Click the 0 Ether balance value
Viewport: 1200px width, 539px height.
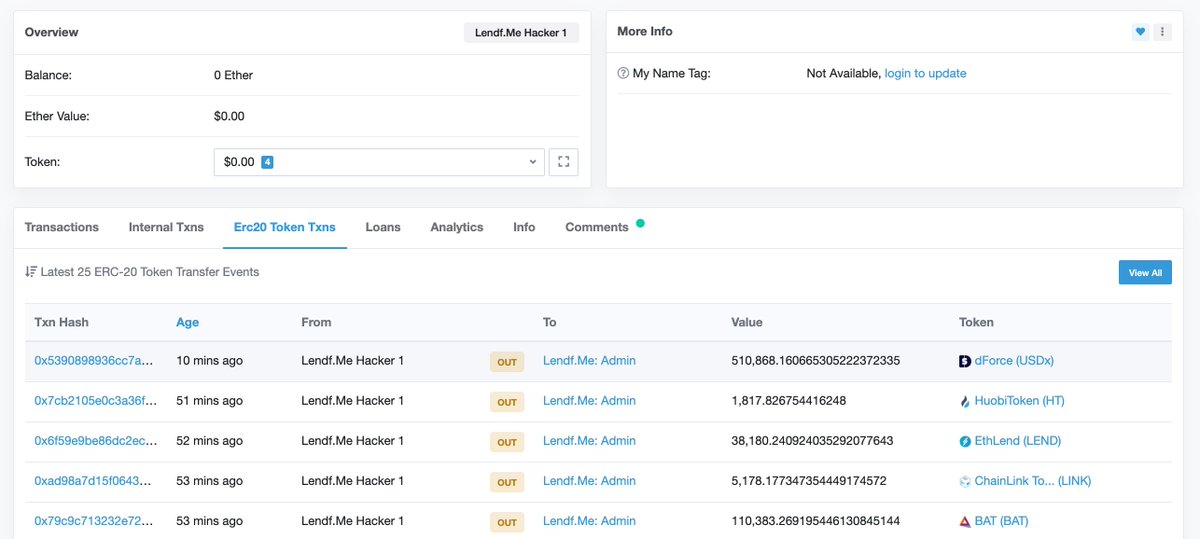tap(233, 75)
